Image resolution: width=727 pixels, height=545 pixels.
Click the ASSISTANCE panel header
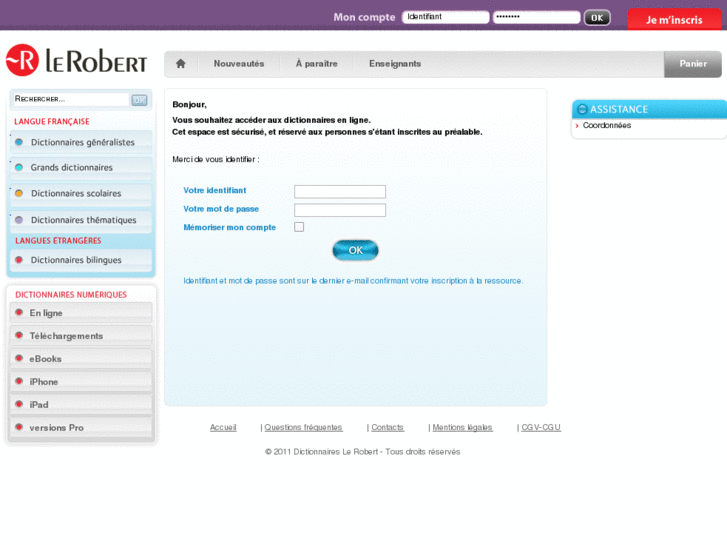(x=649, y=109)
